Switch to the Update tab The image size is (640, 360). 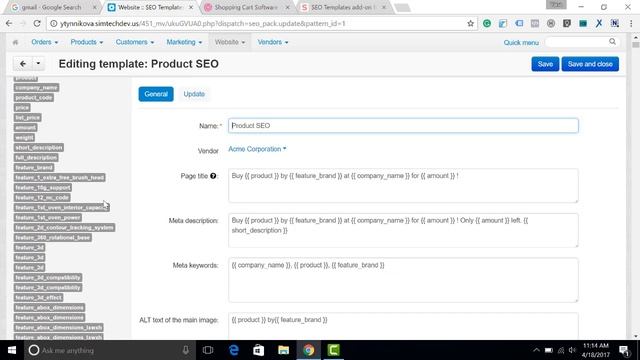194,94
